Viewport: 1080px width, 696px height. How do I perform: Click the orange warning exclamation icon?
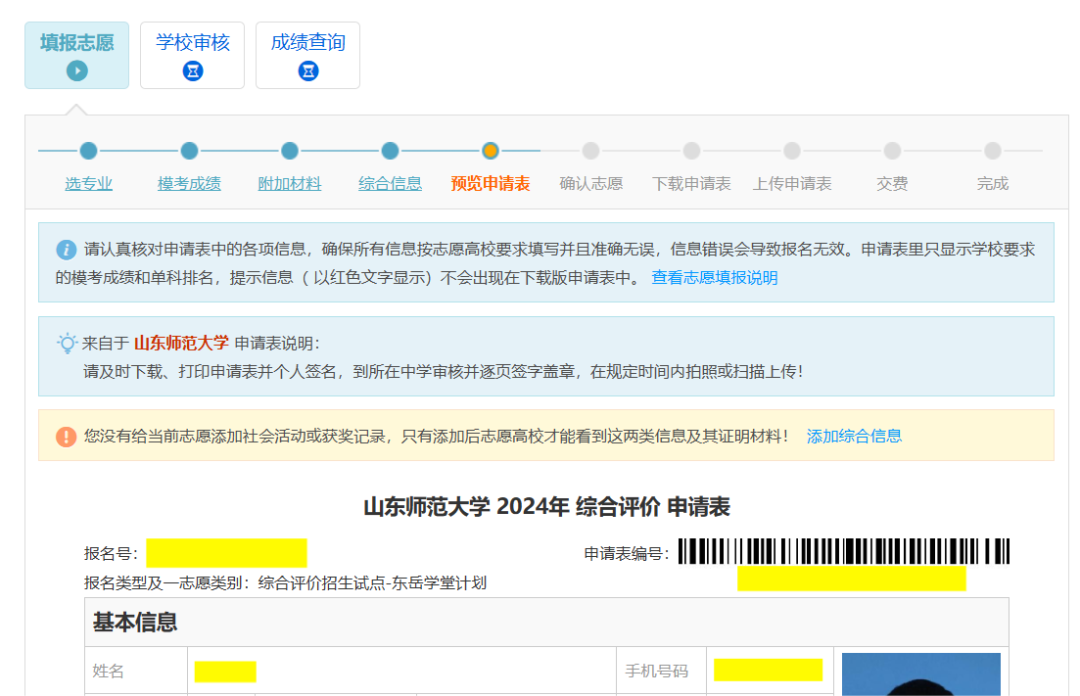[66, 437]
